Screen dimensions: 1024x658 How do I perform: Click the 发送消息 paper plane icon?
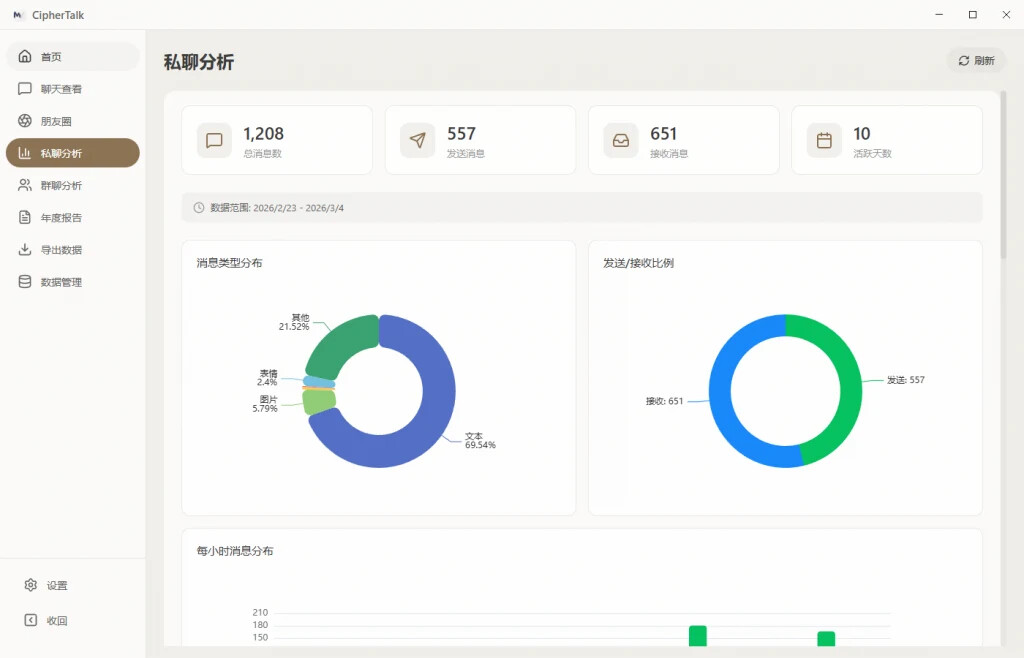pyautogui.click(x=417, y=140)
